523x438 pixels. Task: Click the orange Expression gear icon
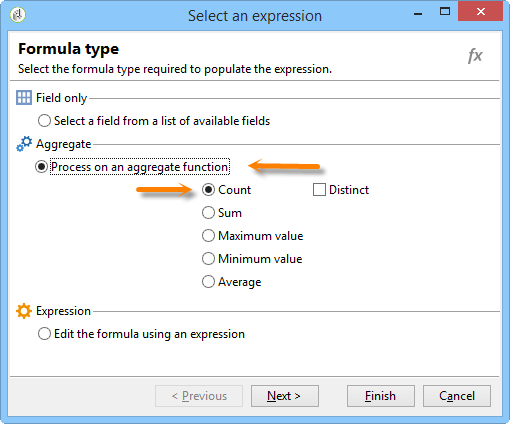pyautogui.click(x=24, y=311)
